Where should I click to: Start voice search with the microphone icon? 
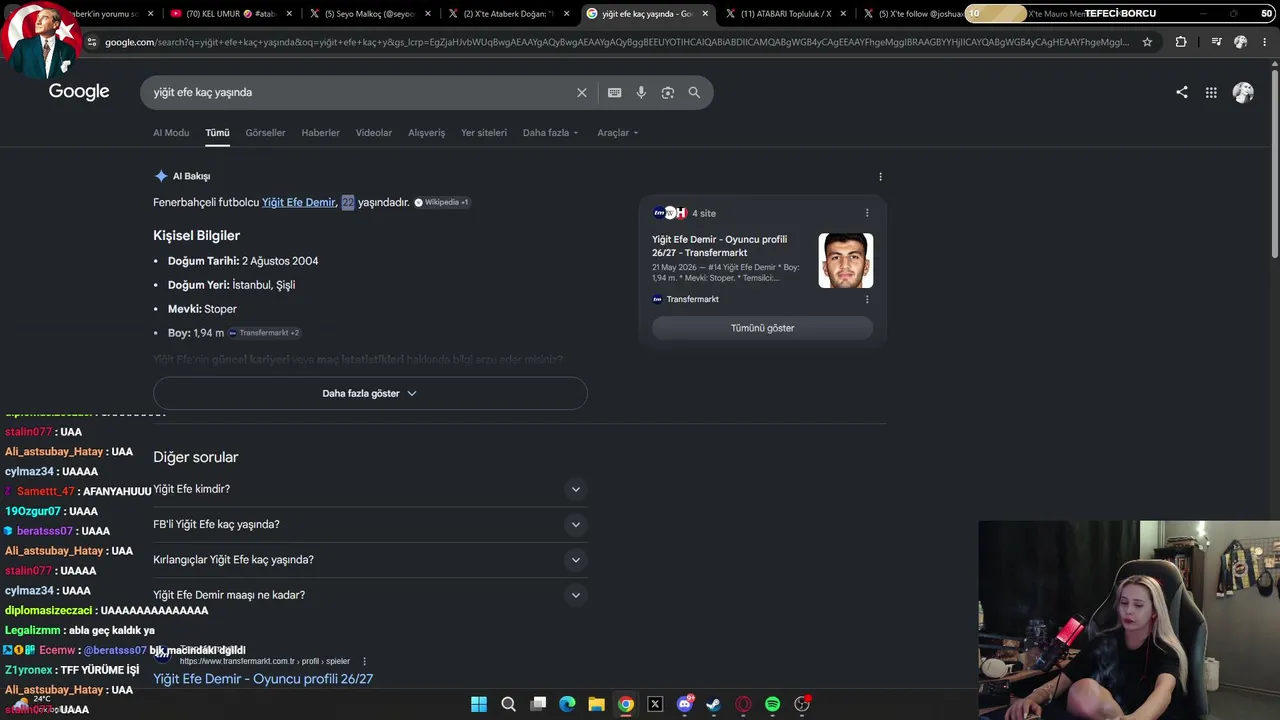click(641, 92)
